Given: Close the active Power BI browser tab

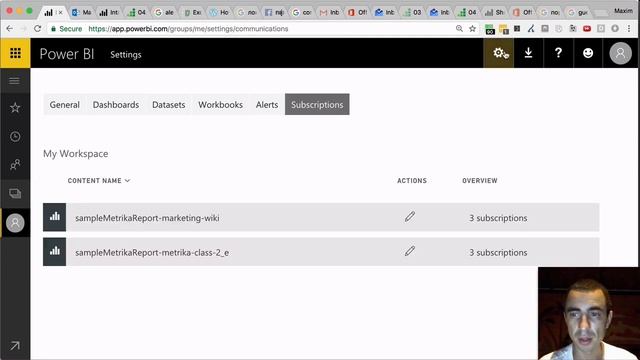Looking at the screenshot, I should click(x=60, y=13).
